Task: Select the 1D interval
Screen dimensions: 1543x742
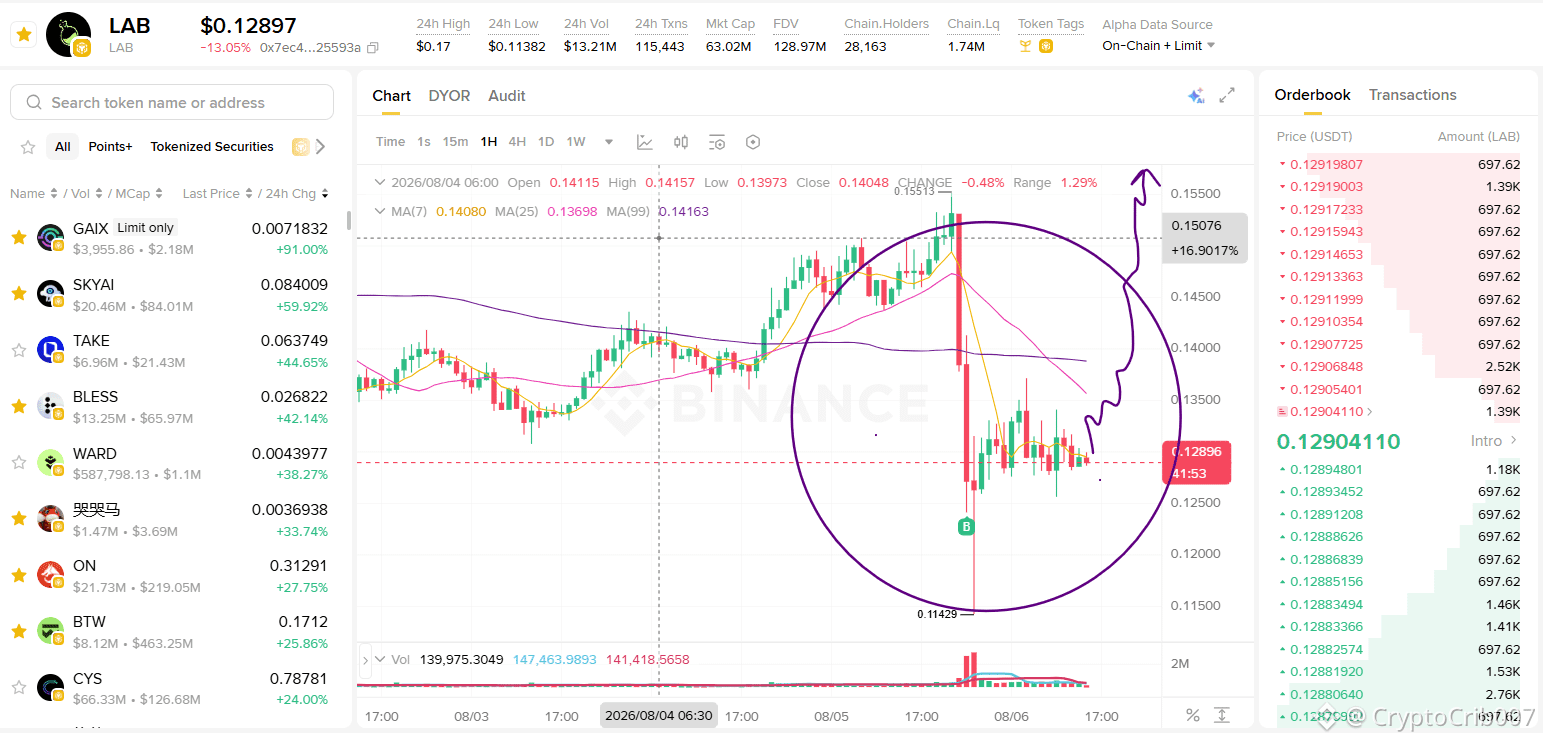Action: pos(546,142)
